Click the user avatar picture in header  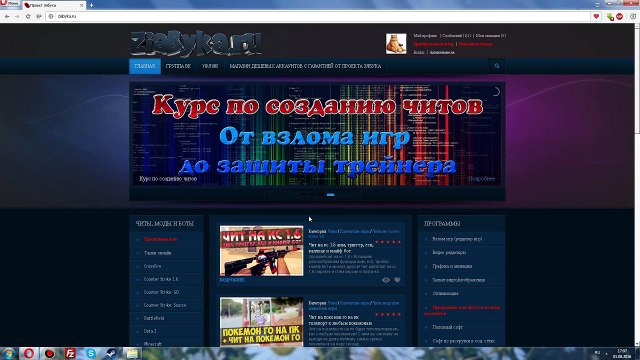396,44
